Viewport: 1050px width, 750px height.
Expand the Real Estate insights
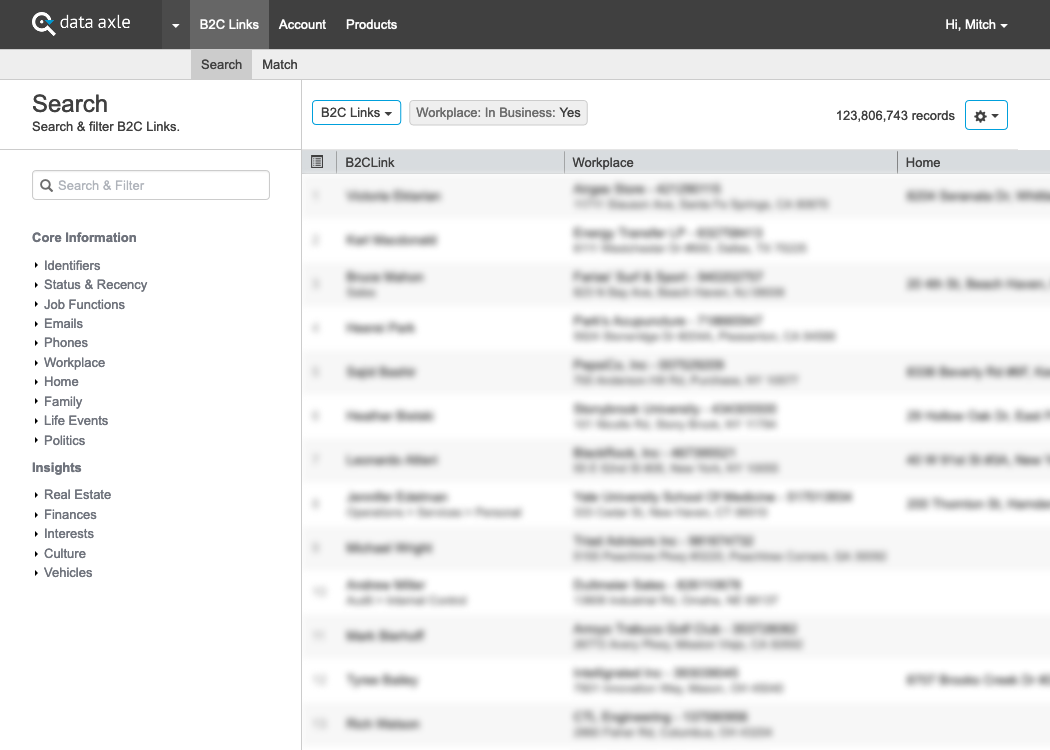pos(77,495)
